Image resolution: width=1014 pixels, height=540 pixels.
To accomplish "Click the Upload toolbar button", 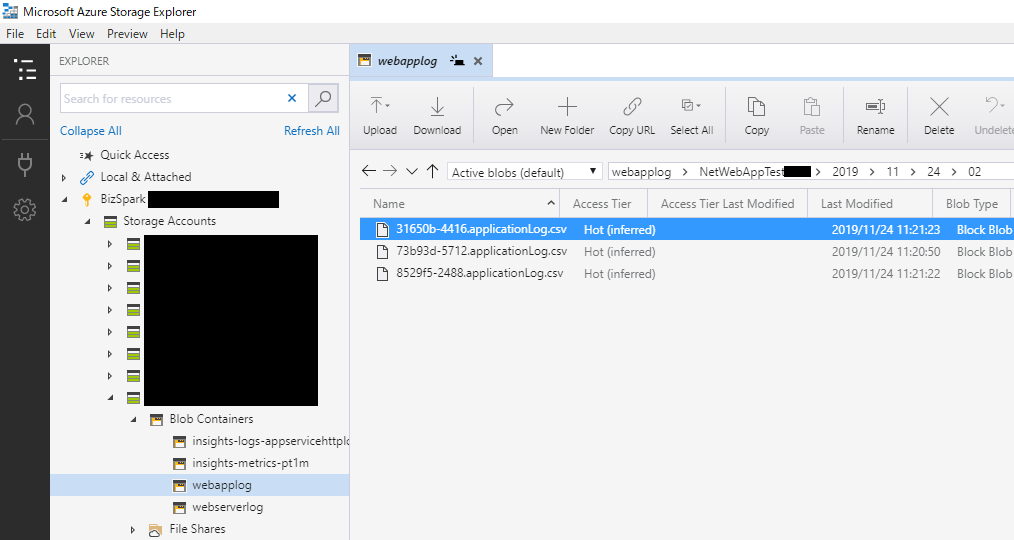I will (380, 116).
